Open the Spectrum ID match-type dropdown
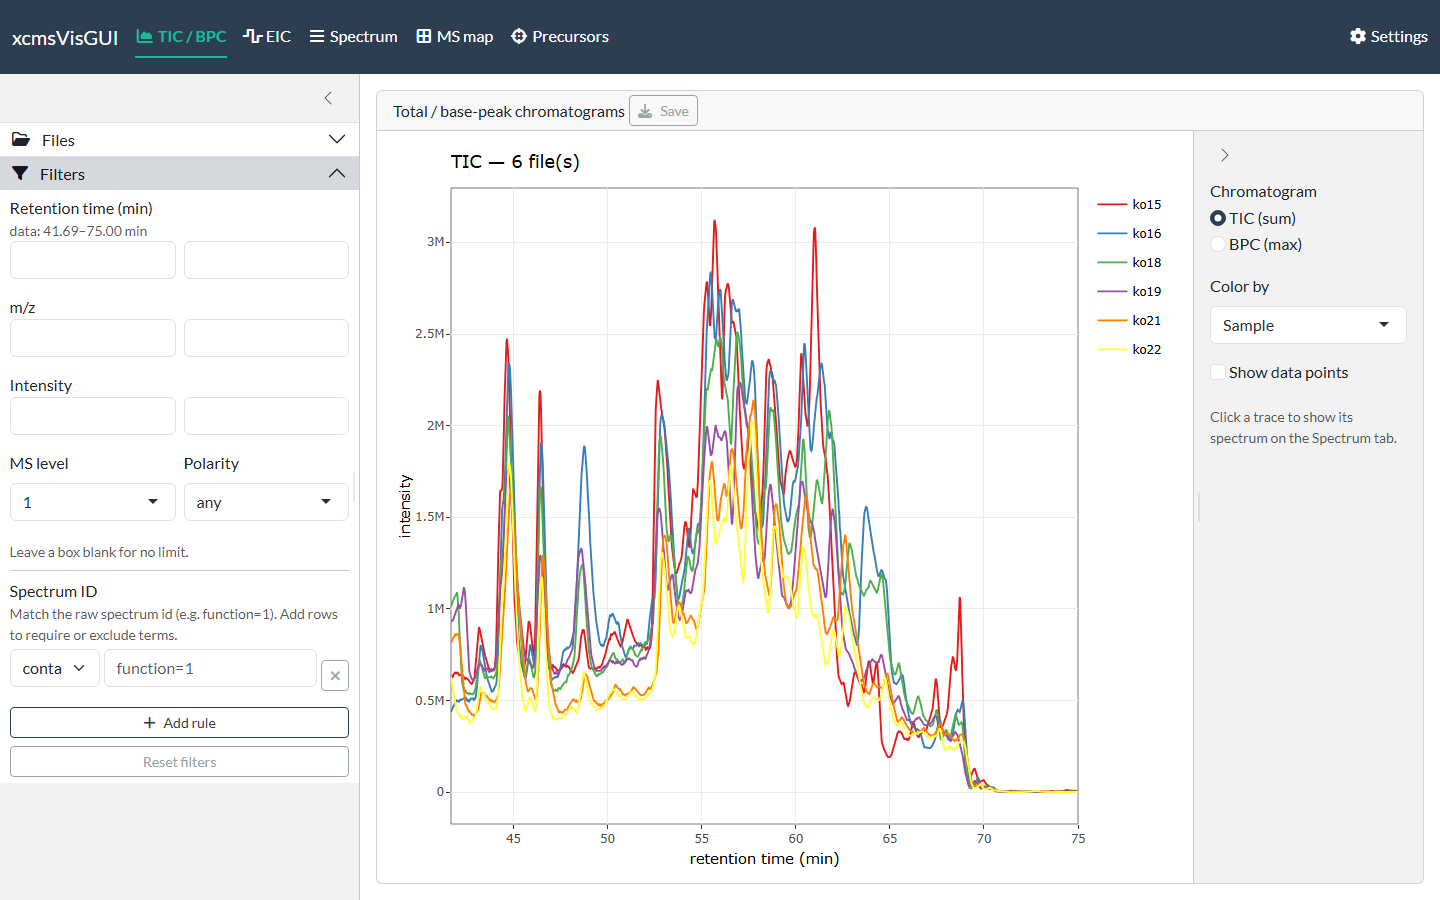The image size is (1440, 900). [x=55, y=668]
